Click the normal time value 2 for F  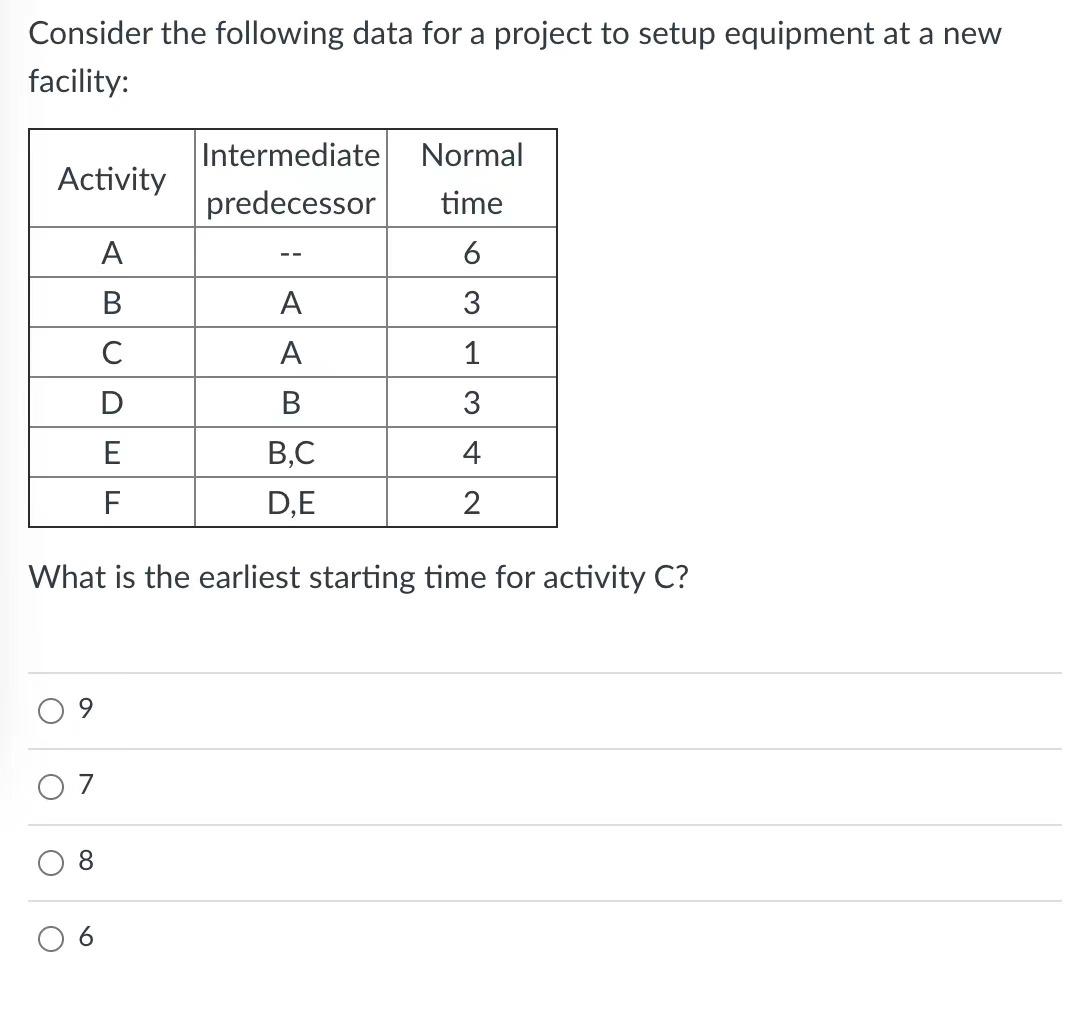pyautogui.click(x=471, y=502)
